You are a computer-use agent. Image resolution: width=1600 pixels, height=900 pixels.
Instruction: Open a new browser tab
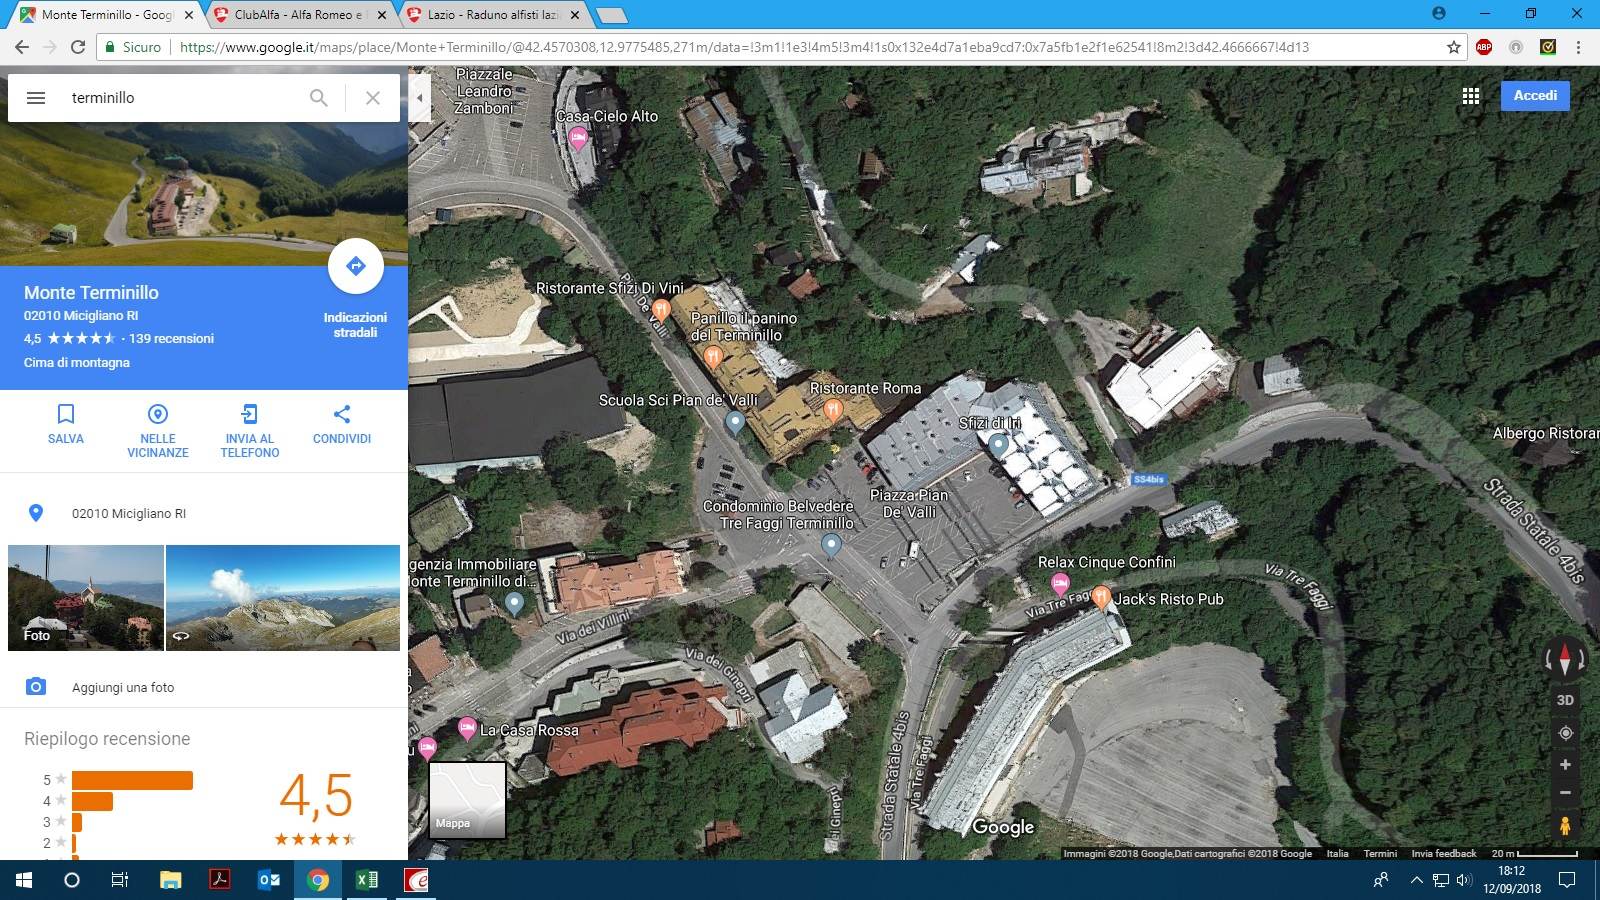point(611,15)
